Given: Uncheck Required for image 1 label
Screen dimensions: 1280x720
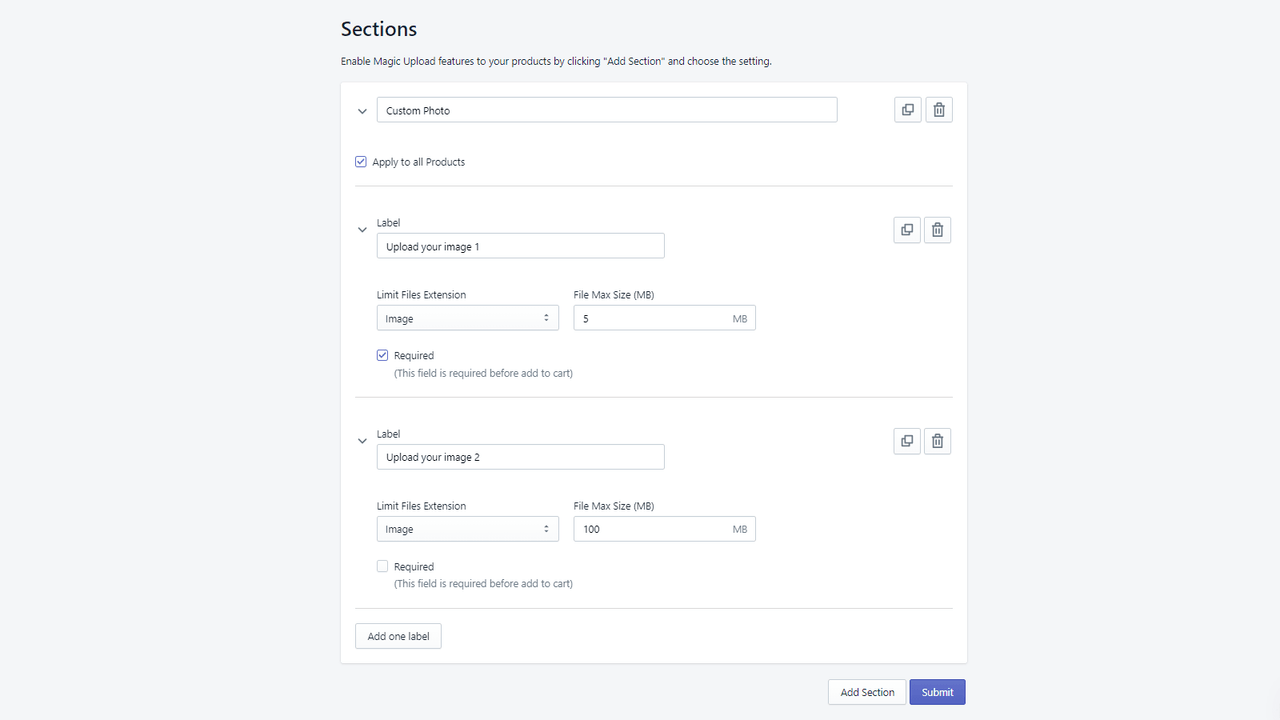Looking at the screenshot, I should click(x=382, y=355).
